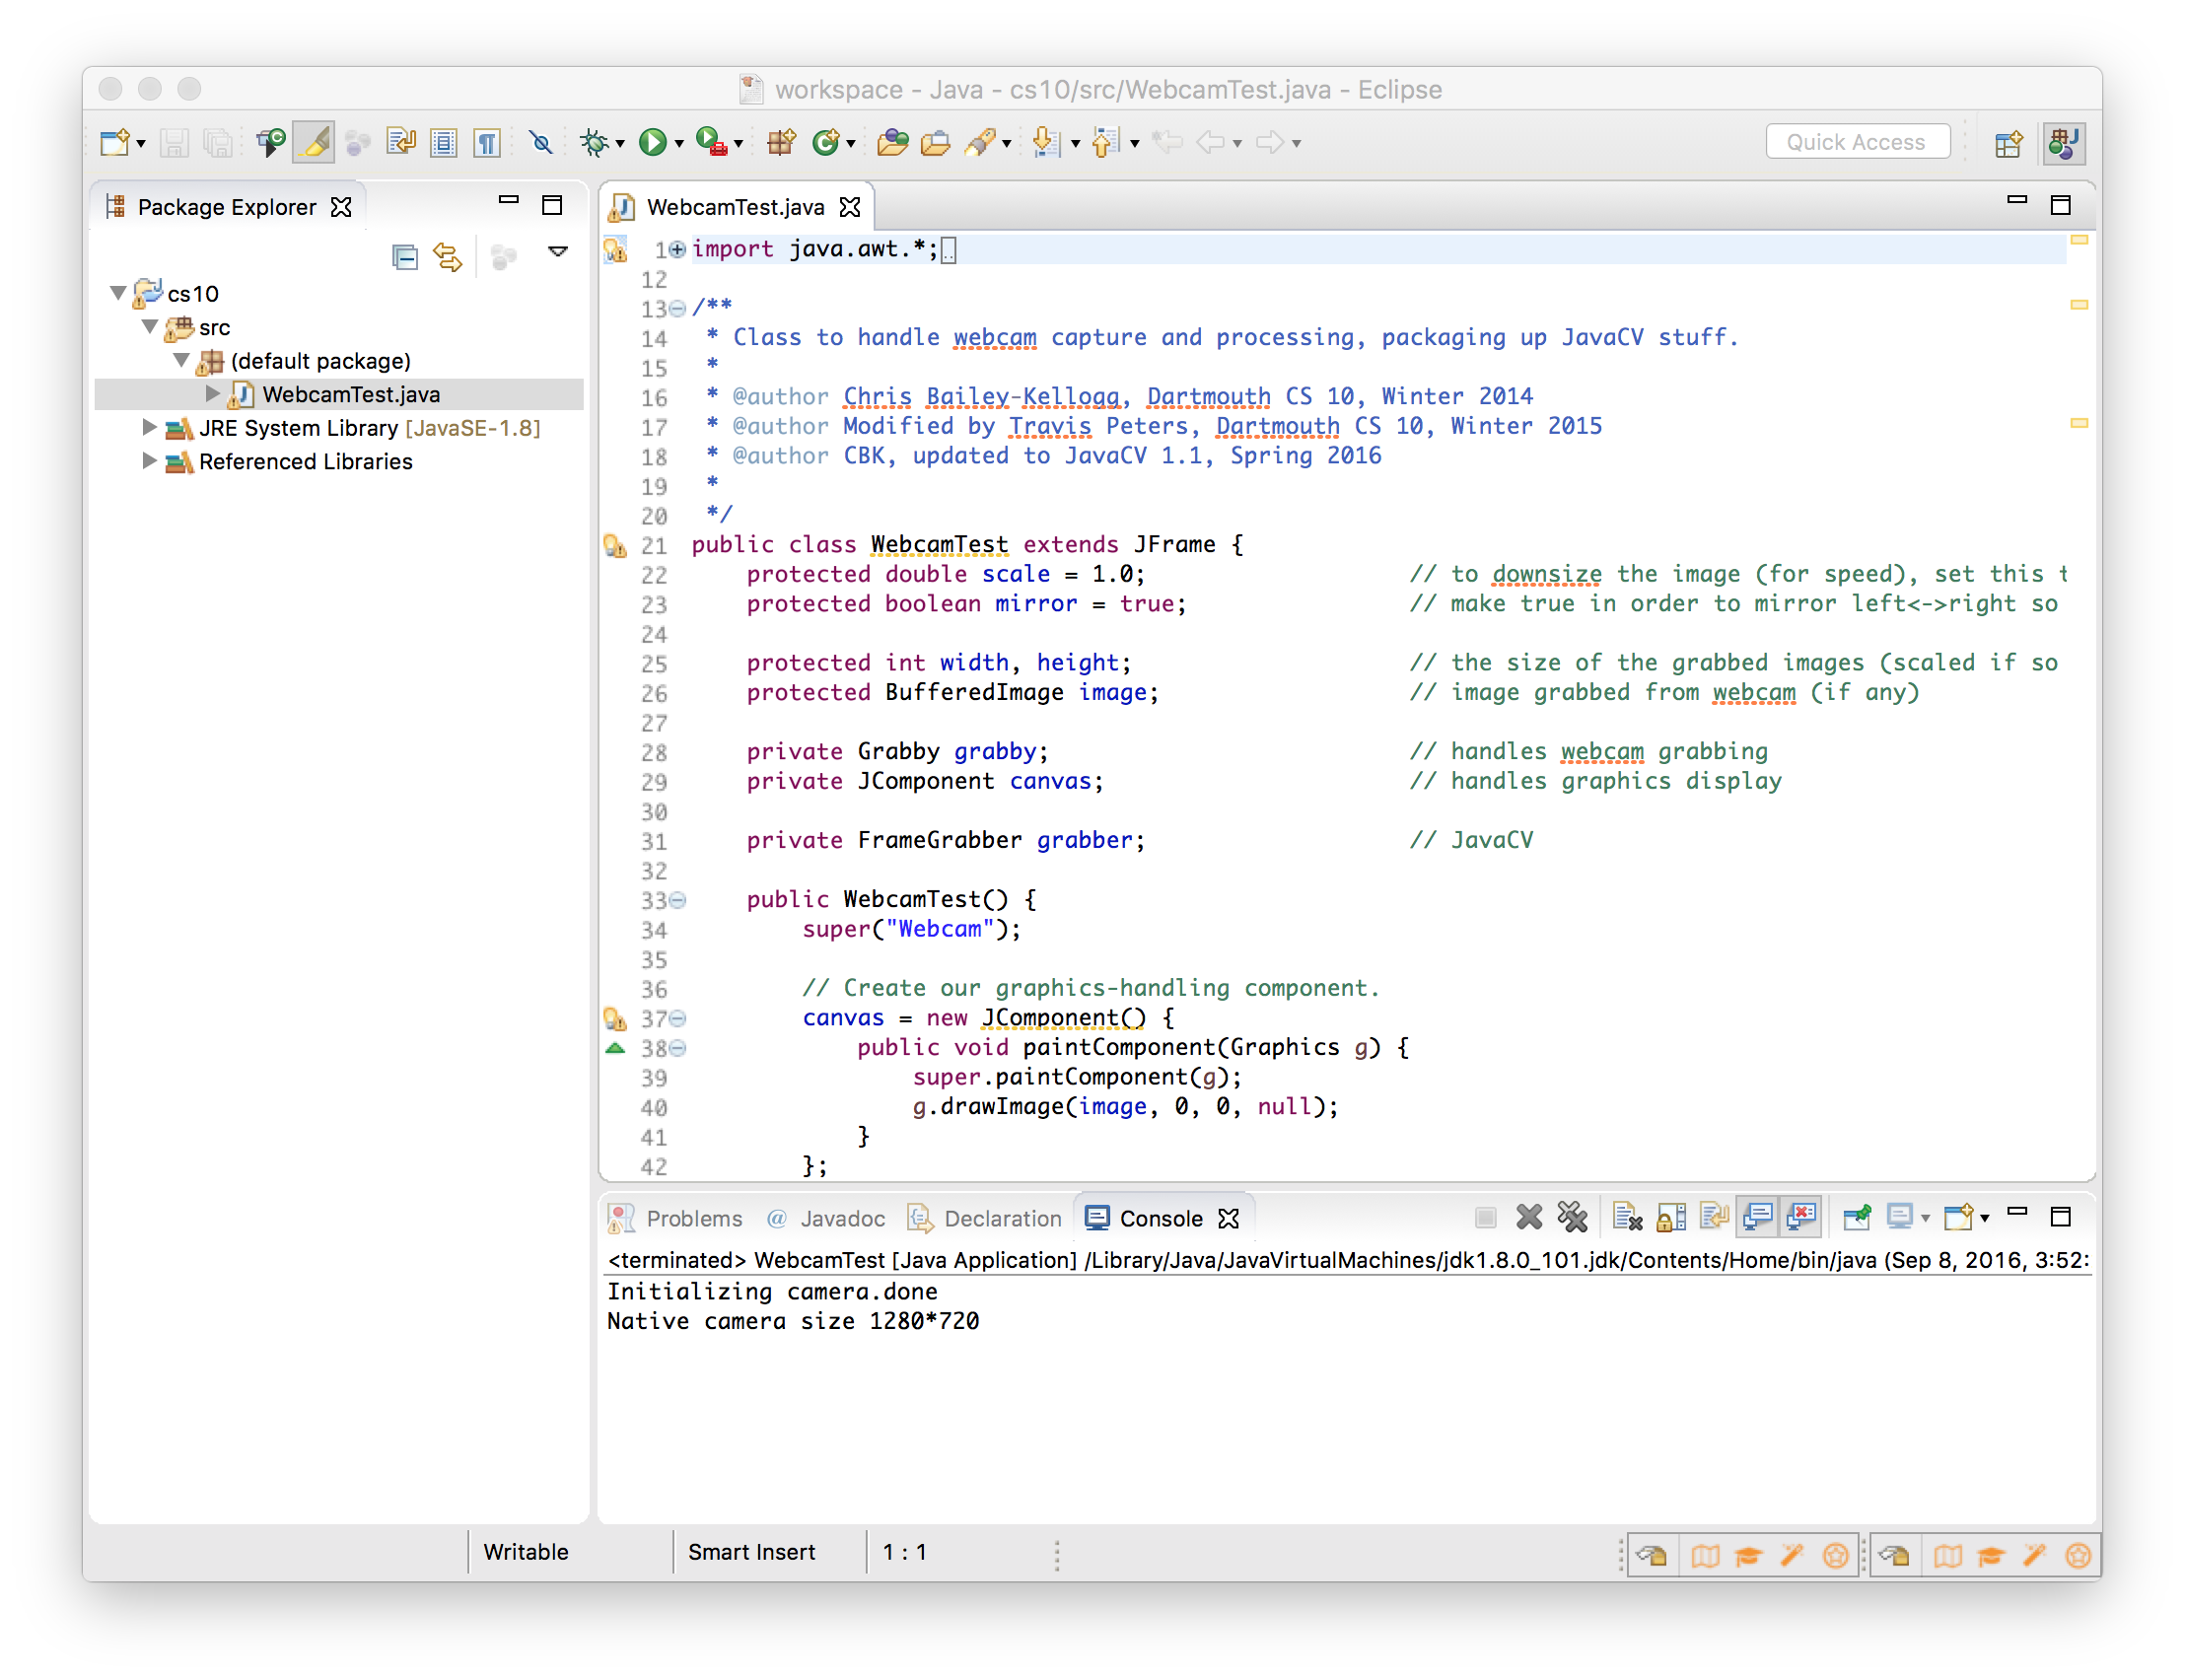Click override indicator on line 38
Viewport: 2185px width, 1680px height.
point(615,1048)
